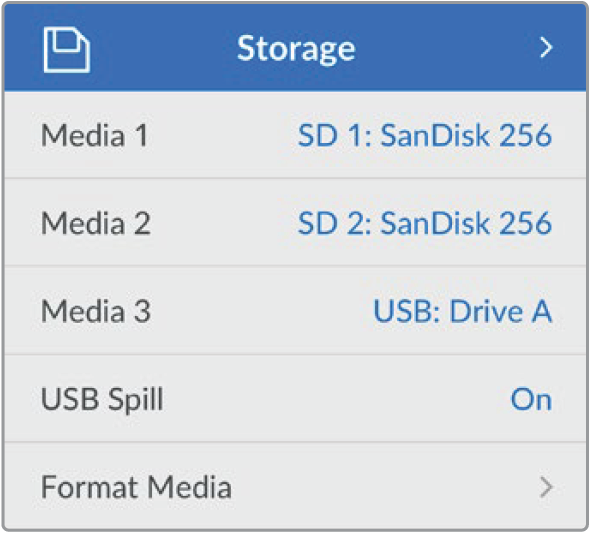Click the Media 2 label
The height and width of the screenshot is (533, 590).
click(x=96, y=223)
